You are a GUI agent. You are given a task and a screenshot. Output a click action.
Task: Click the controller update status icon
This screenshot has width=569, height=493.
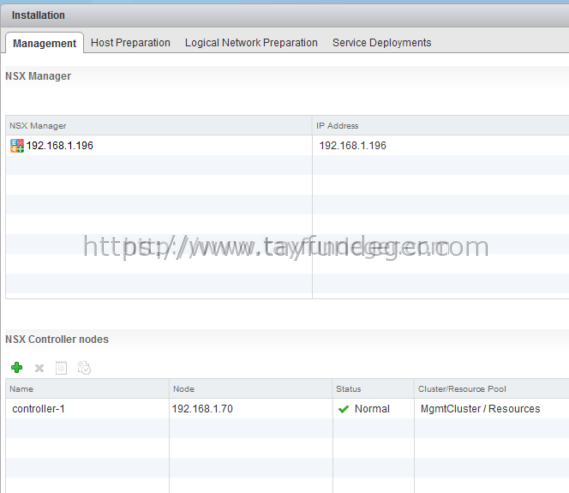(84, 368)
